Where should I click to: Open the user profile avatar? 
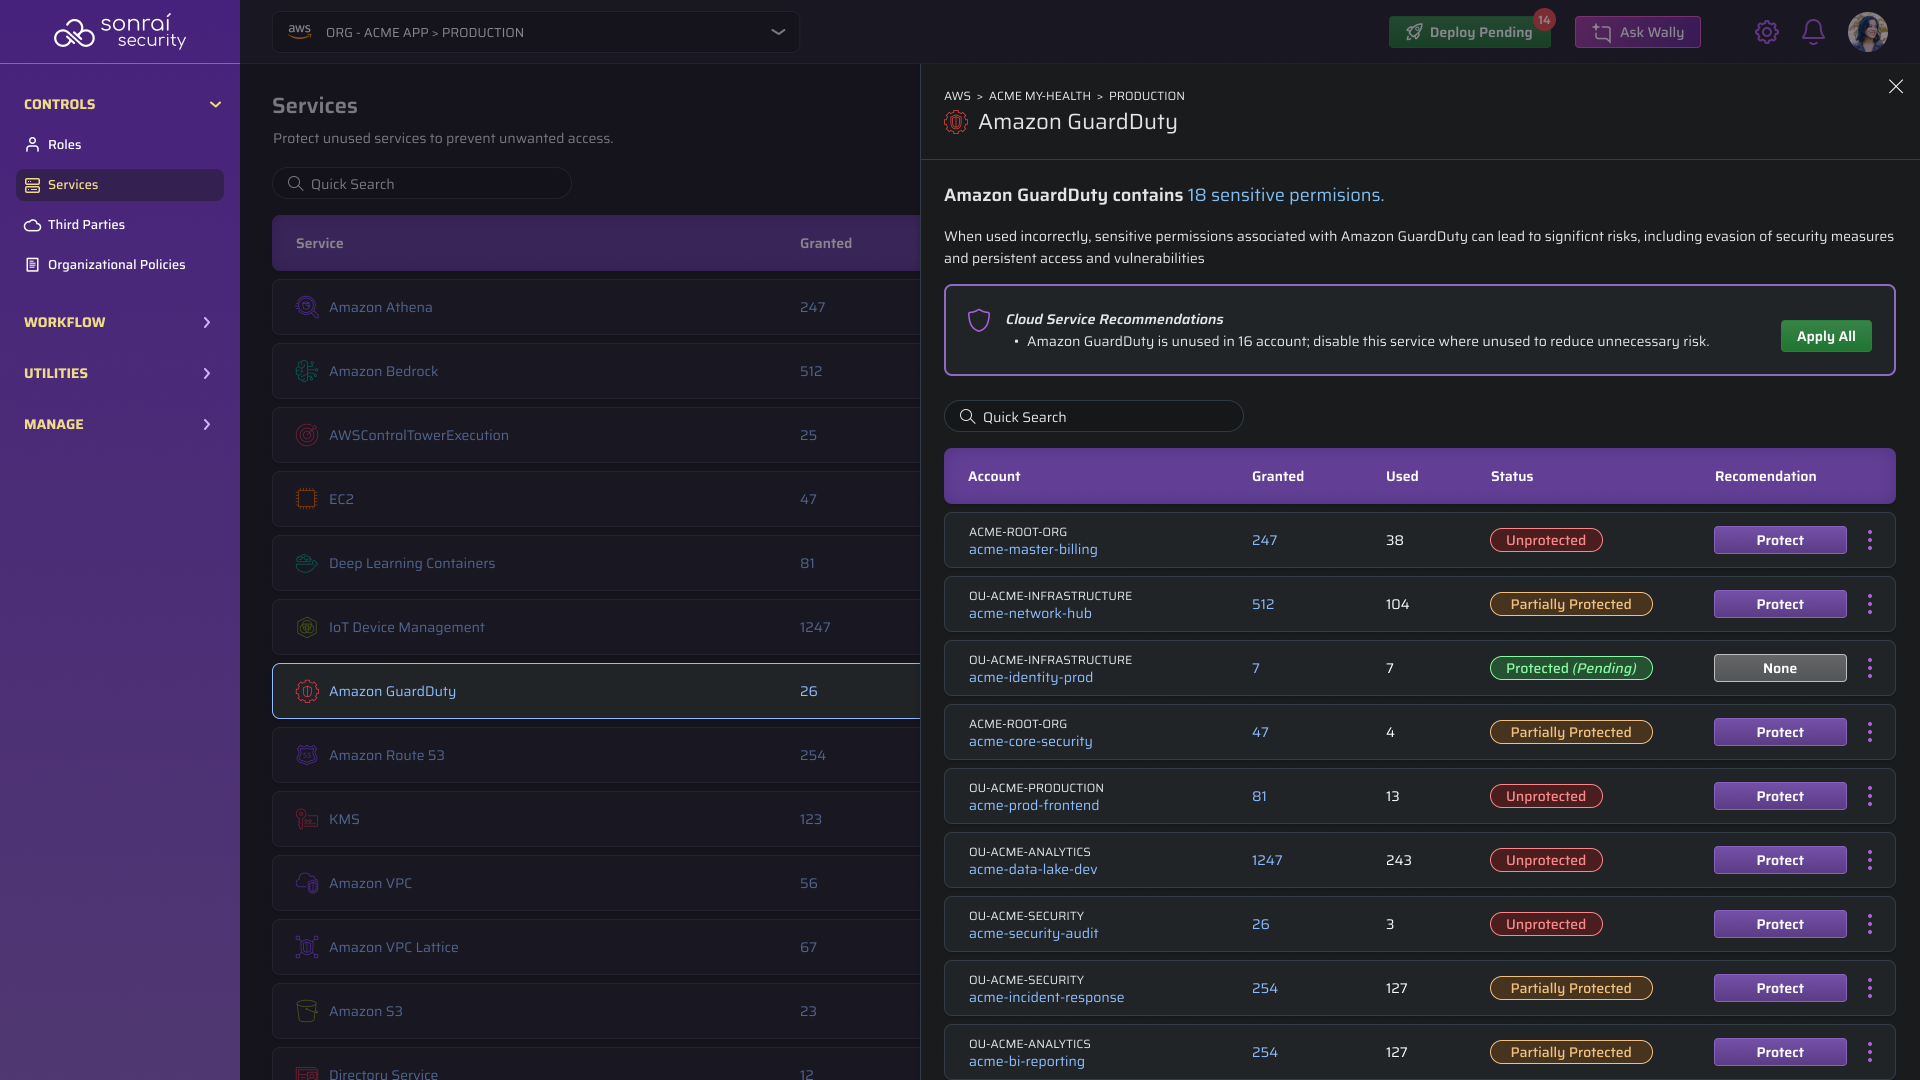coord(1867,32)
